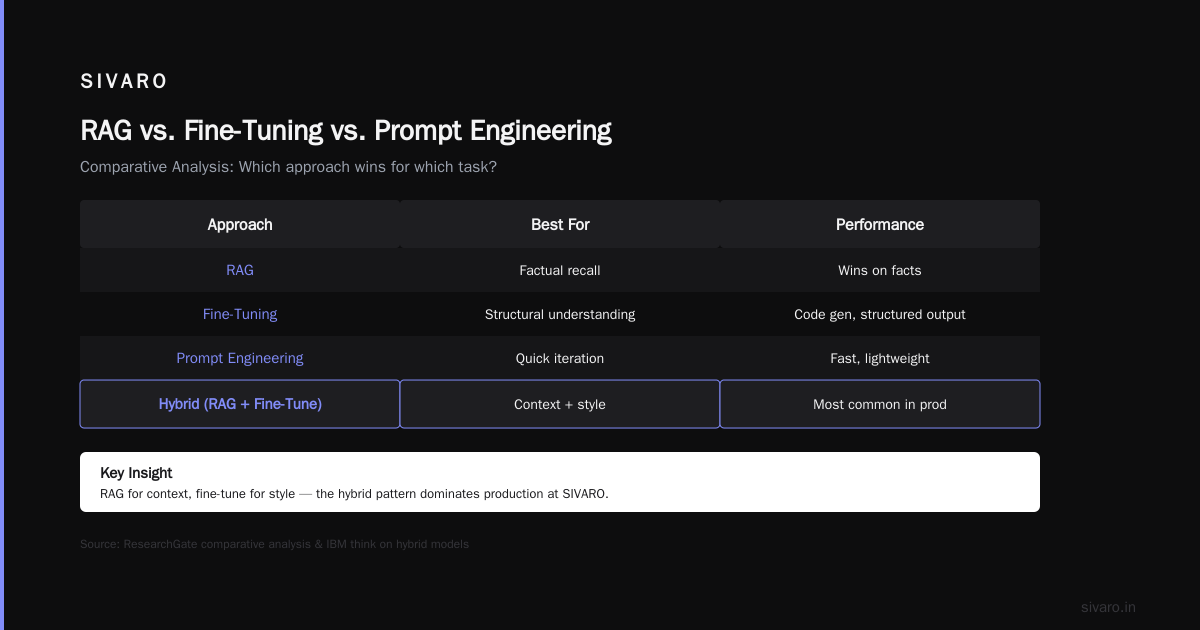Click the Structural understanding cell

(560, 314)
